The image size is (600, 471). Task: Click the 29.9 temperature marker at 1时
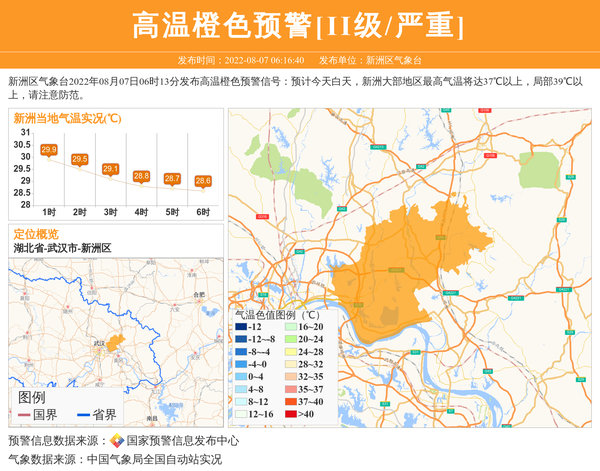coord(49,150)
